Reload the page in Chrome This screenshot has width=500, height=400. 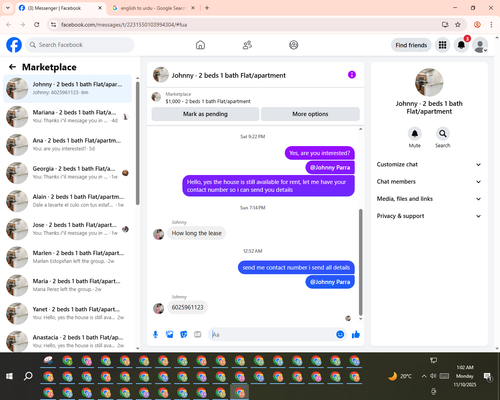[37, 25]
